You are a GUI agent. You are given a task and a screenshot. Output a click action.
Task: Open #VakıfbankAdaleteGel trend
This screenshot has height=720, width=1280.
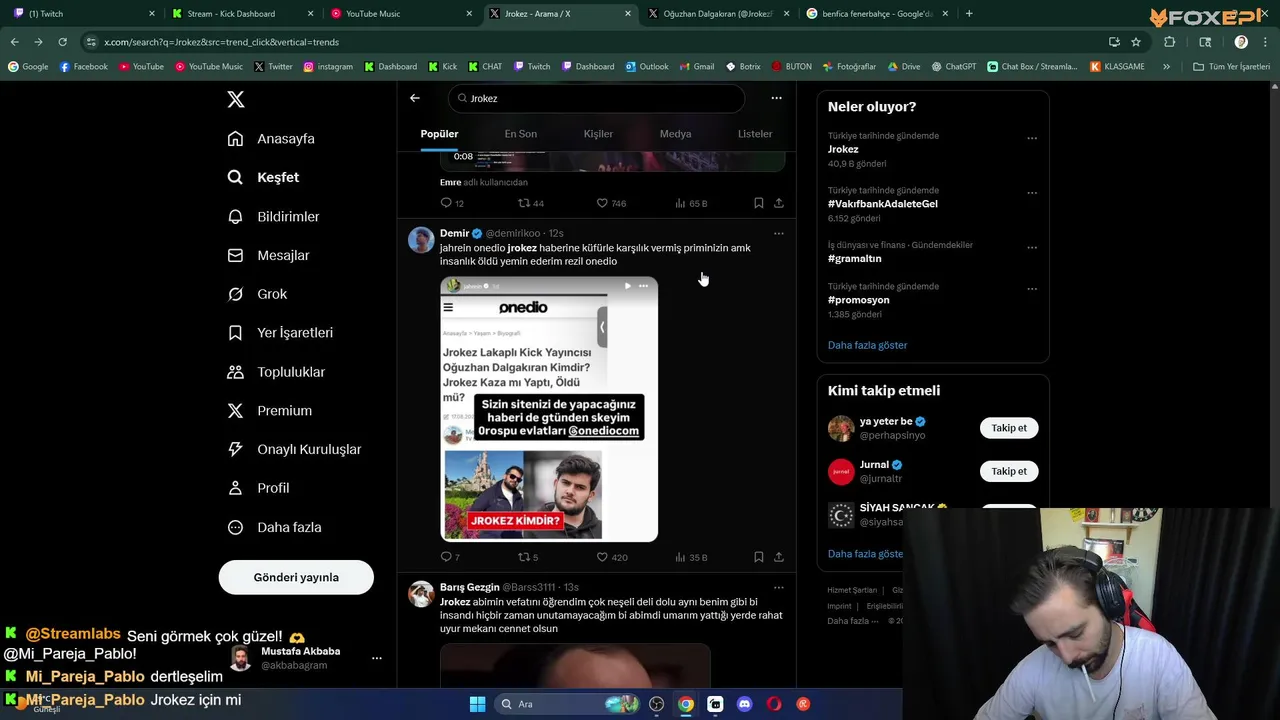tap(882, 204)
